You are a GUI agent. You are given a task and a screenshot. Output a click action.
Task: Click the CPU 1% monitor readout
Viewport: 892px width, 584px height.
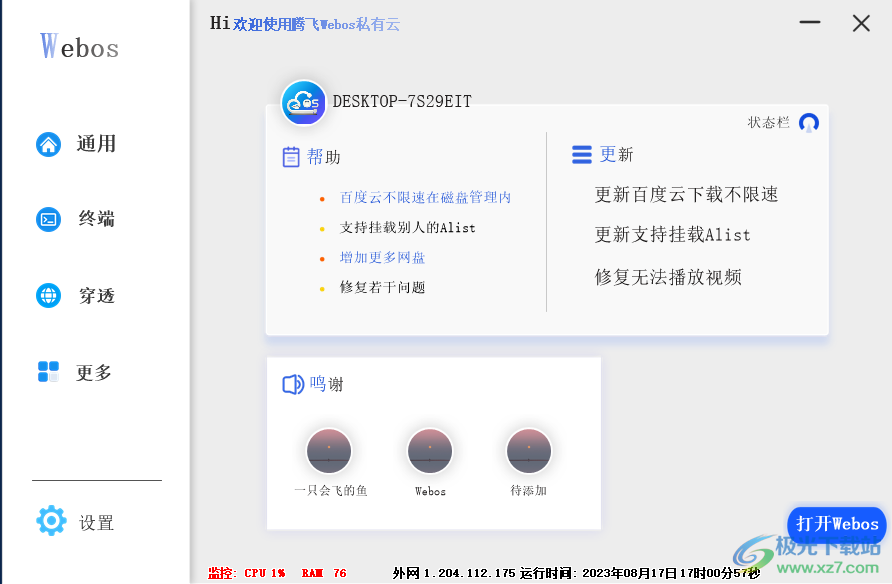(265, 573)
